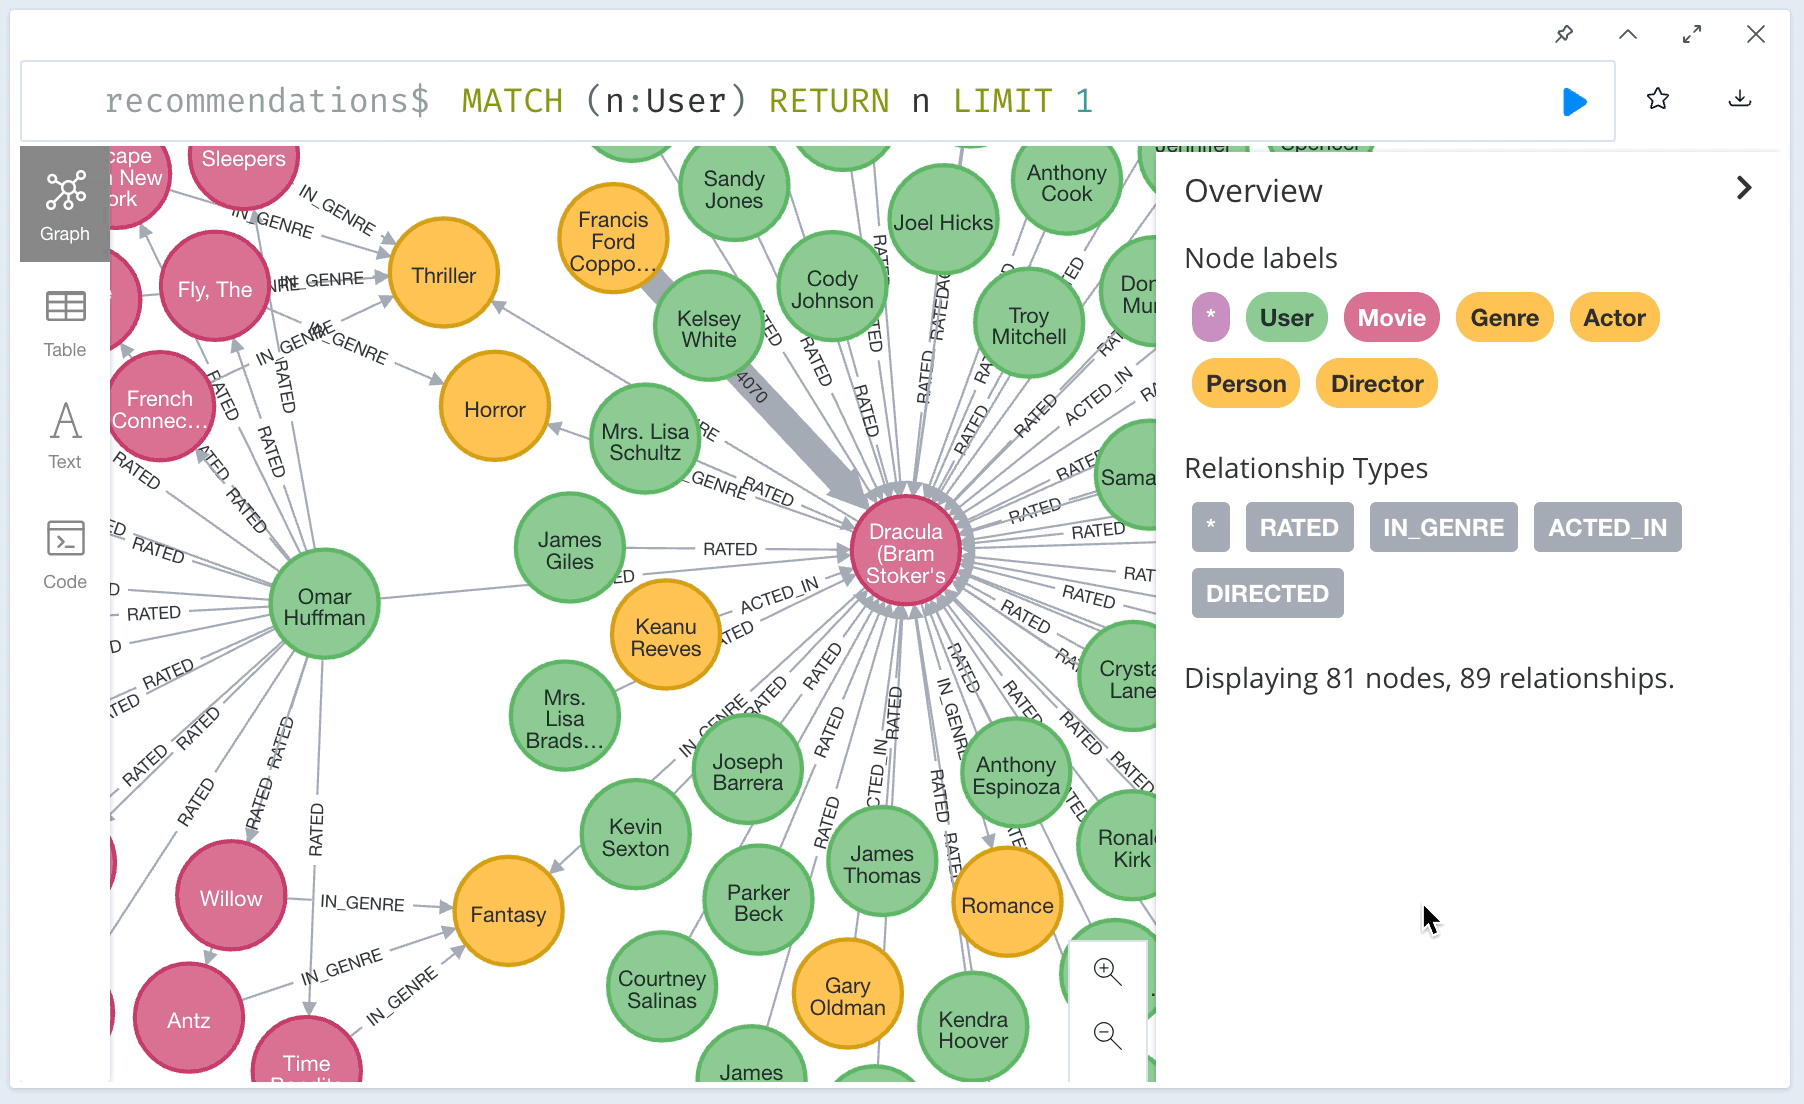Save query as favorite with star icon
This screenshot has height=1104, width=1804.
point(1658,99)
